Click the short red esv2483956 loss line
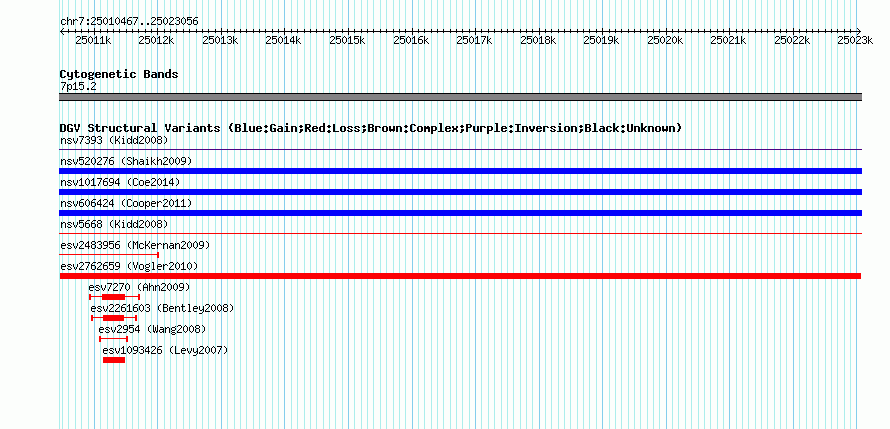This screenshot has width=890, height=429. (109, 255)
